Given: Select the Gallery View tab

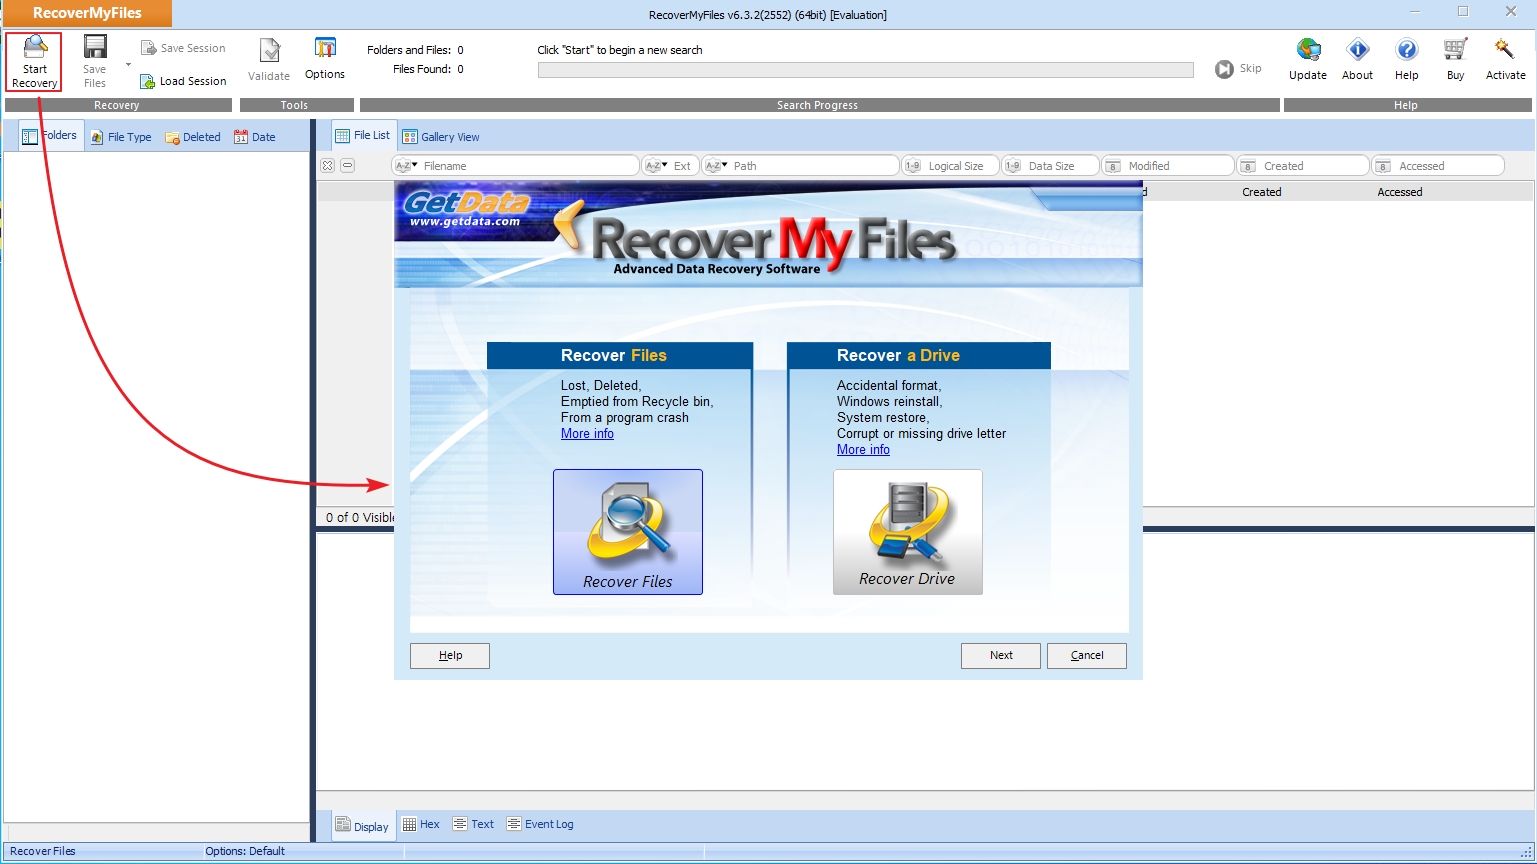Looking at the screenshot, I should (441, 137).
